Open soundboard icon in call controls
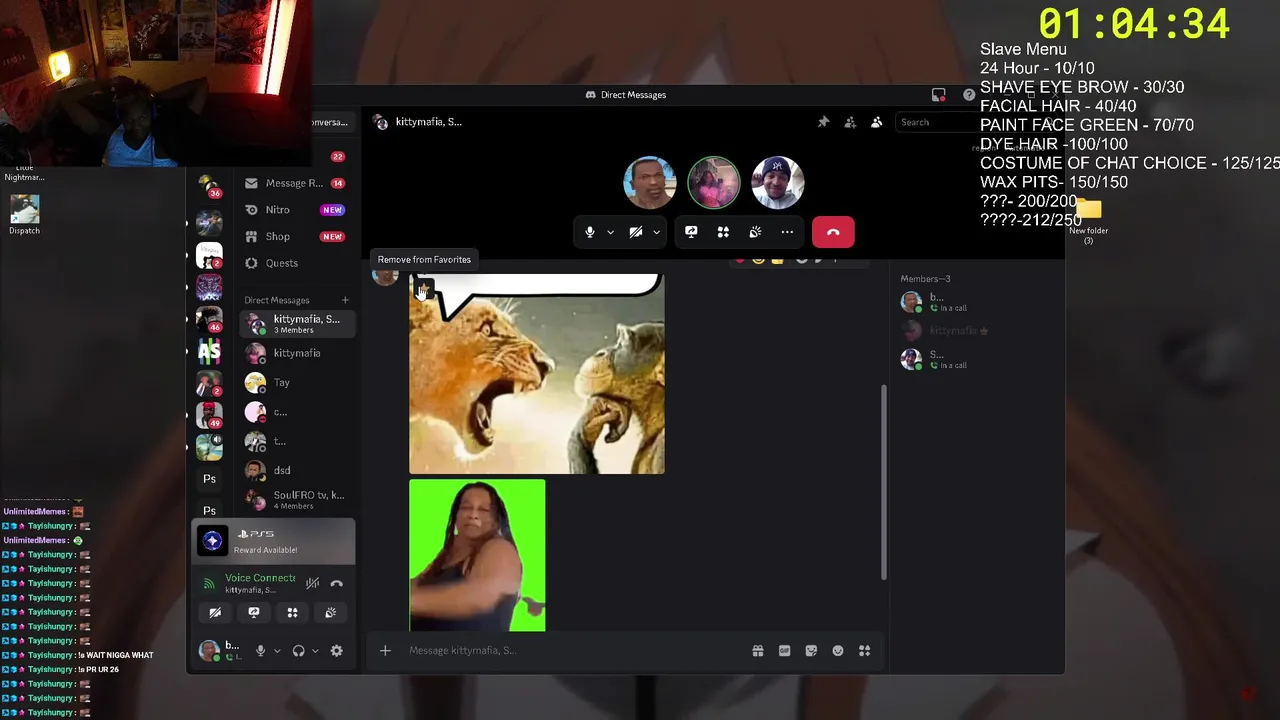The width and height of the screenshot is (1280, 720). pos(755,232)
